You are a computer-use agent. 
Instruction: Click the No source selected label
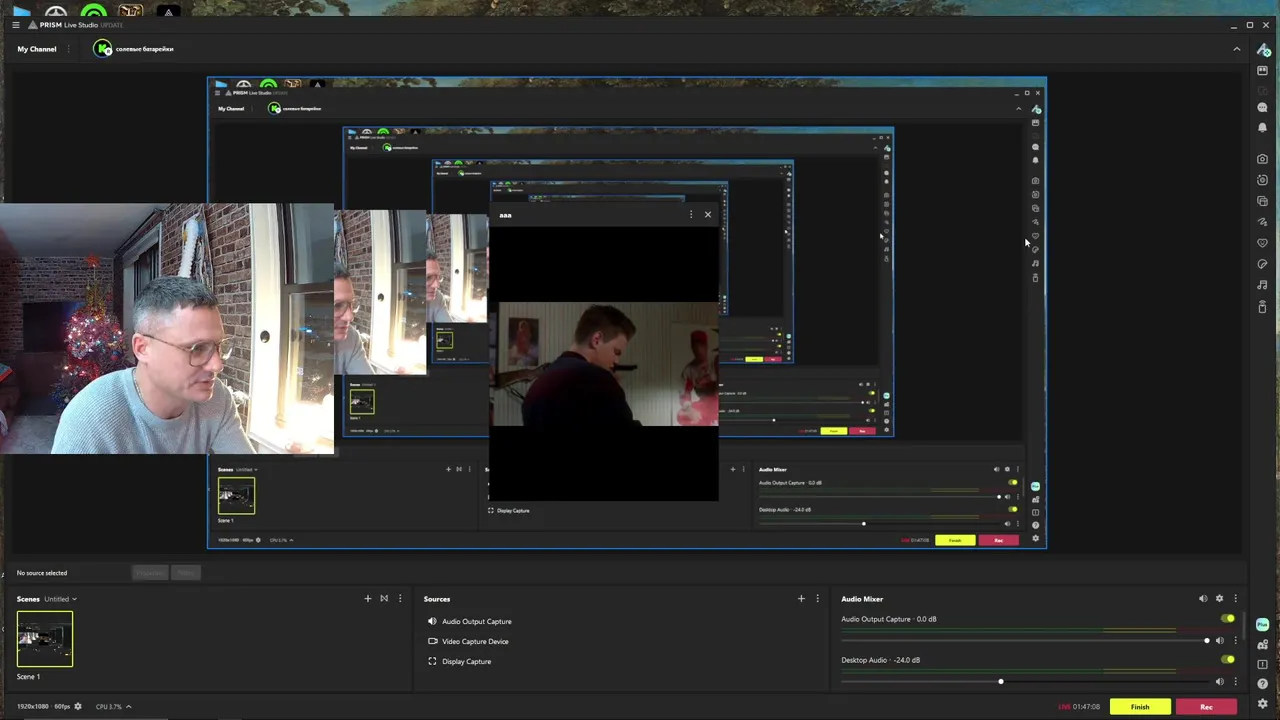point(42,573)
